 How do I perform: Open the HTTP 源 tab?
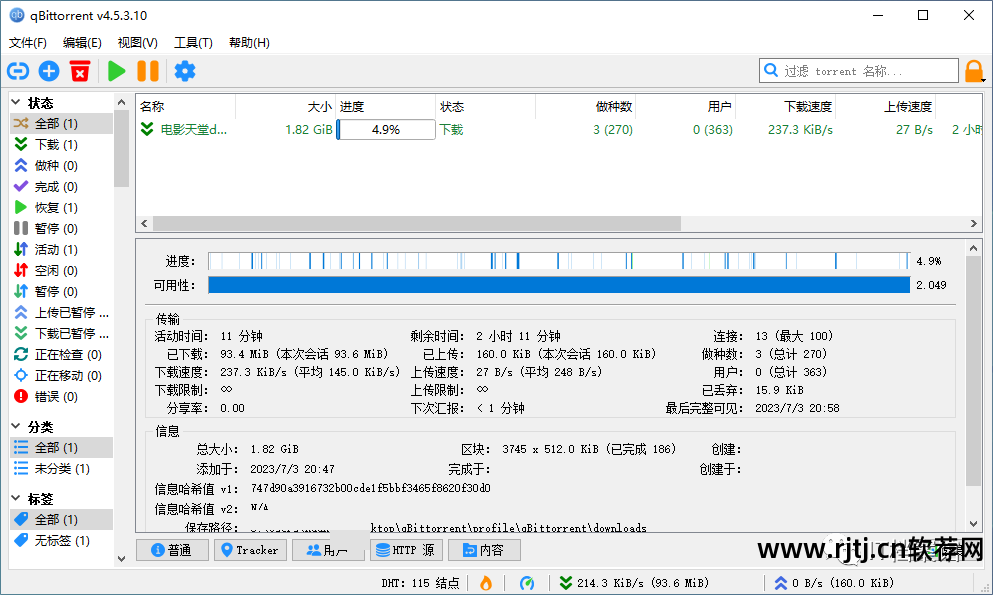406,549
